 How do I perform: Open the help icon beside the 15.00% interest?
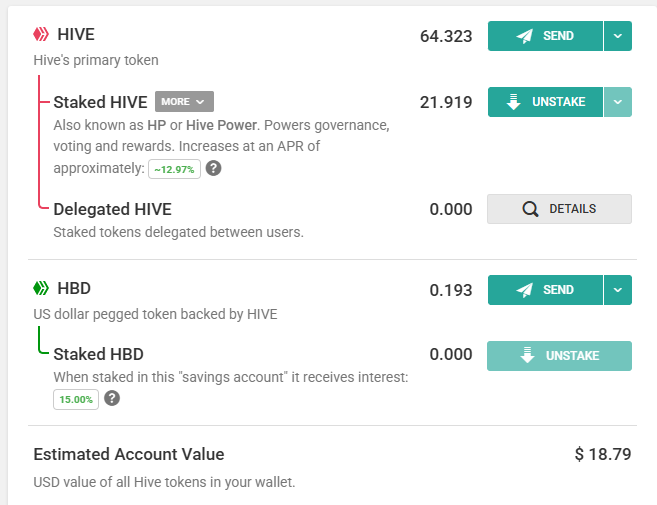[112, 398]
